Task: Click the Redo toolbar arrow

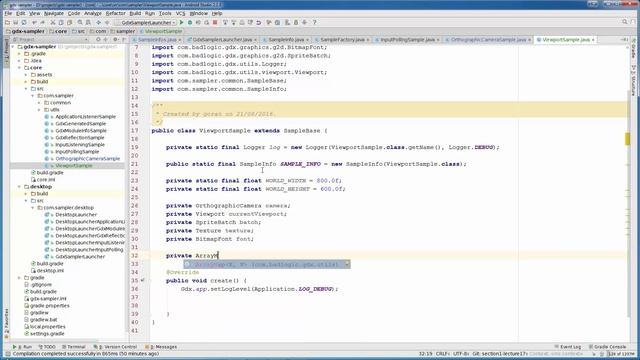Action: [x=42, y=22]
